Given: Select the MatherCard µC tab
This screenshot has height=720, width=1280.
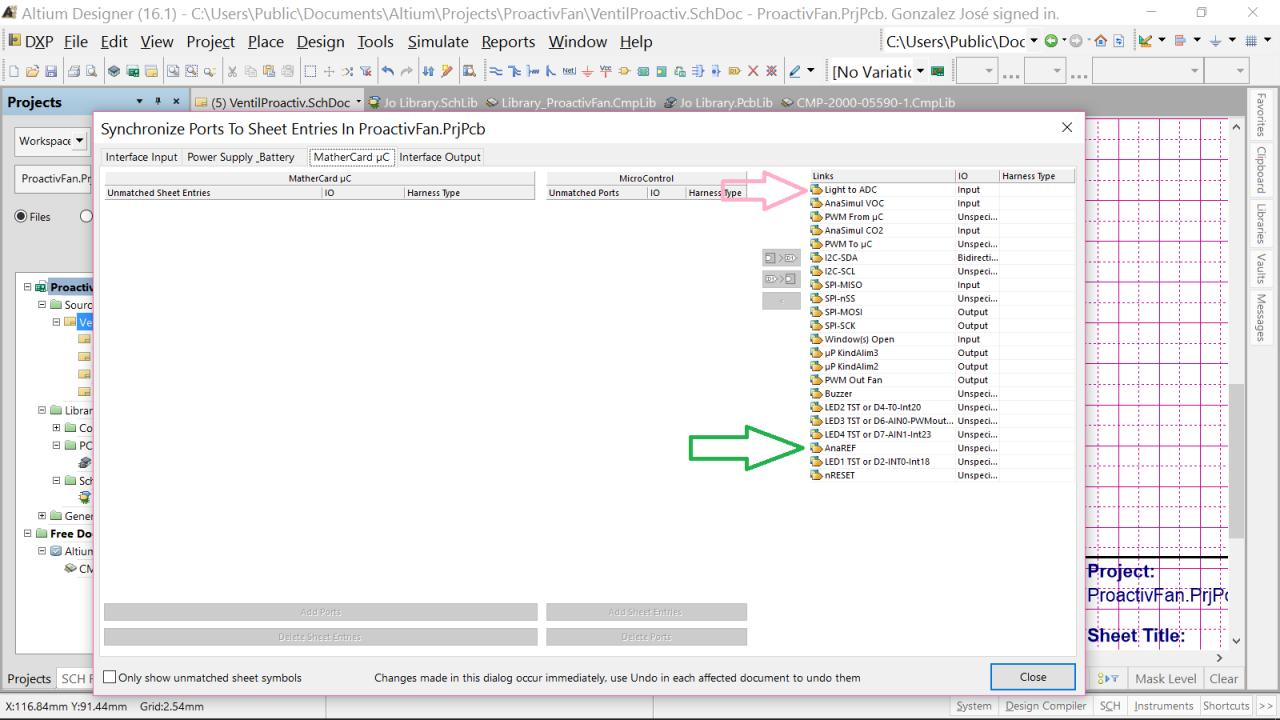Looking at the screenshot, I should 350,157.
